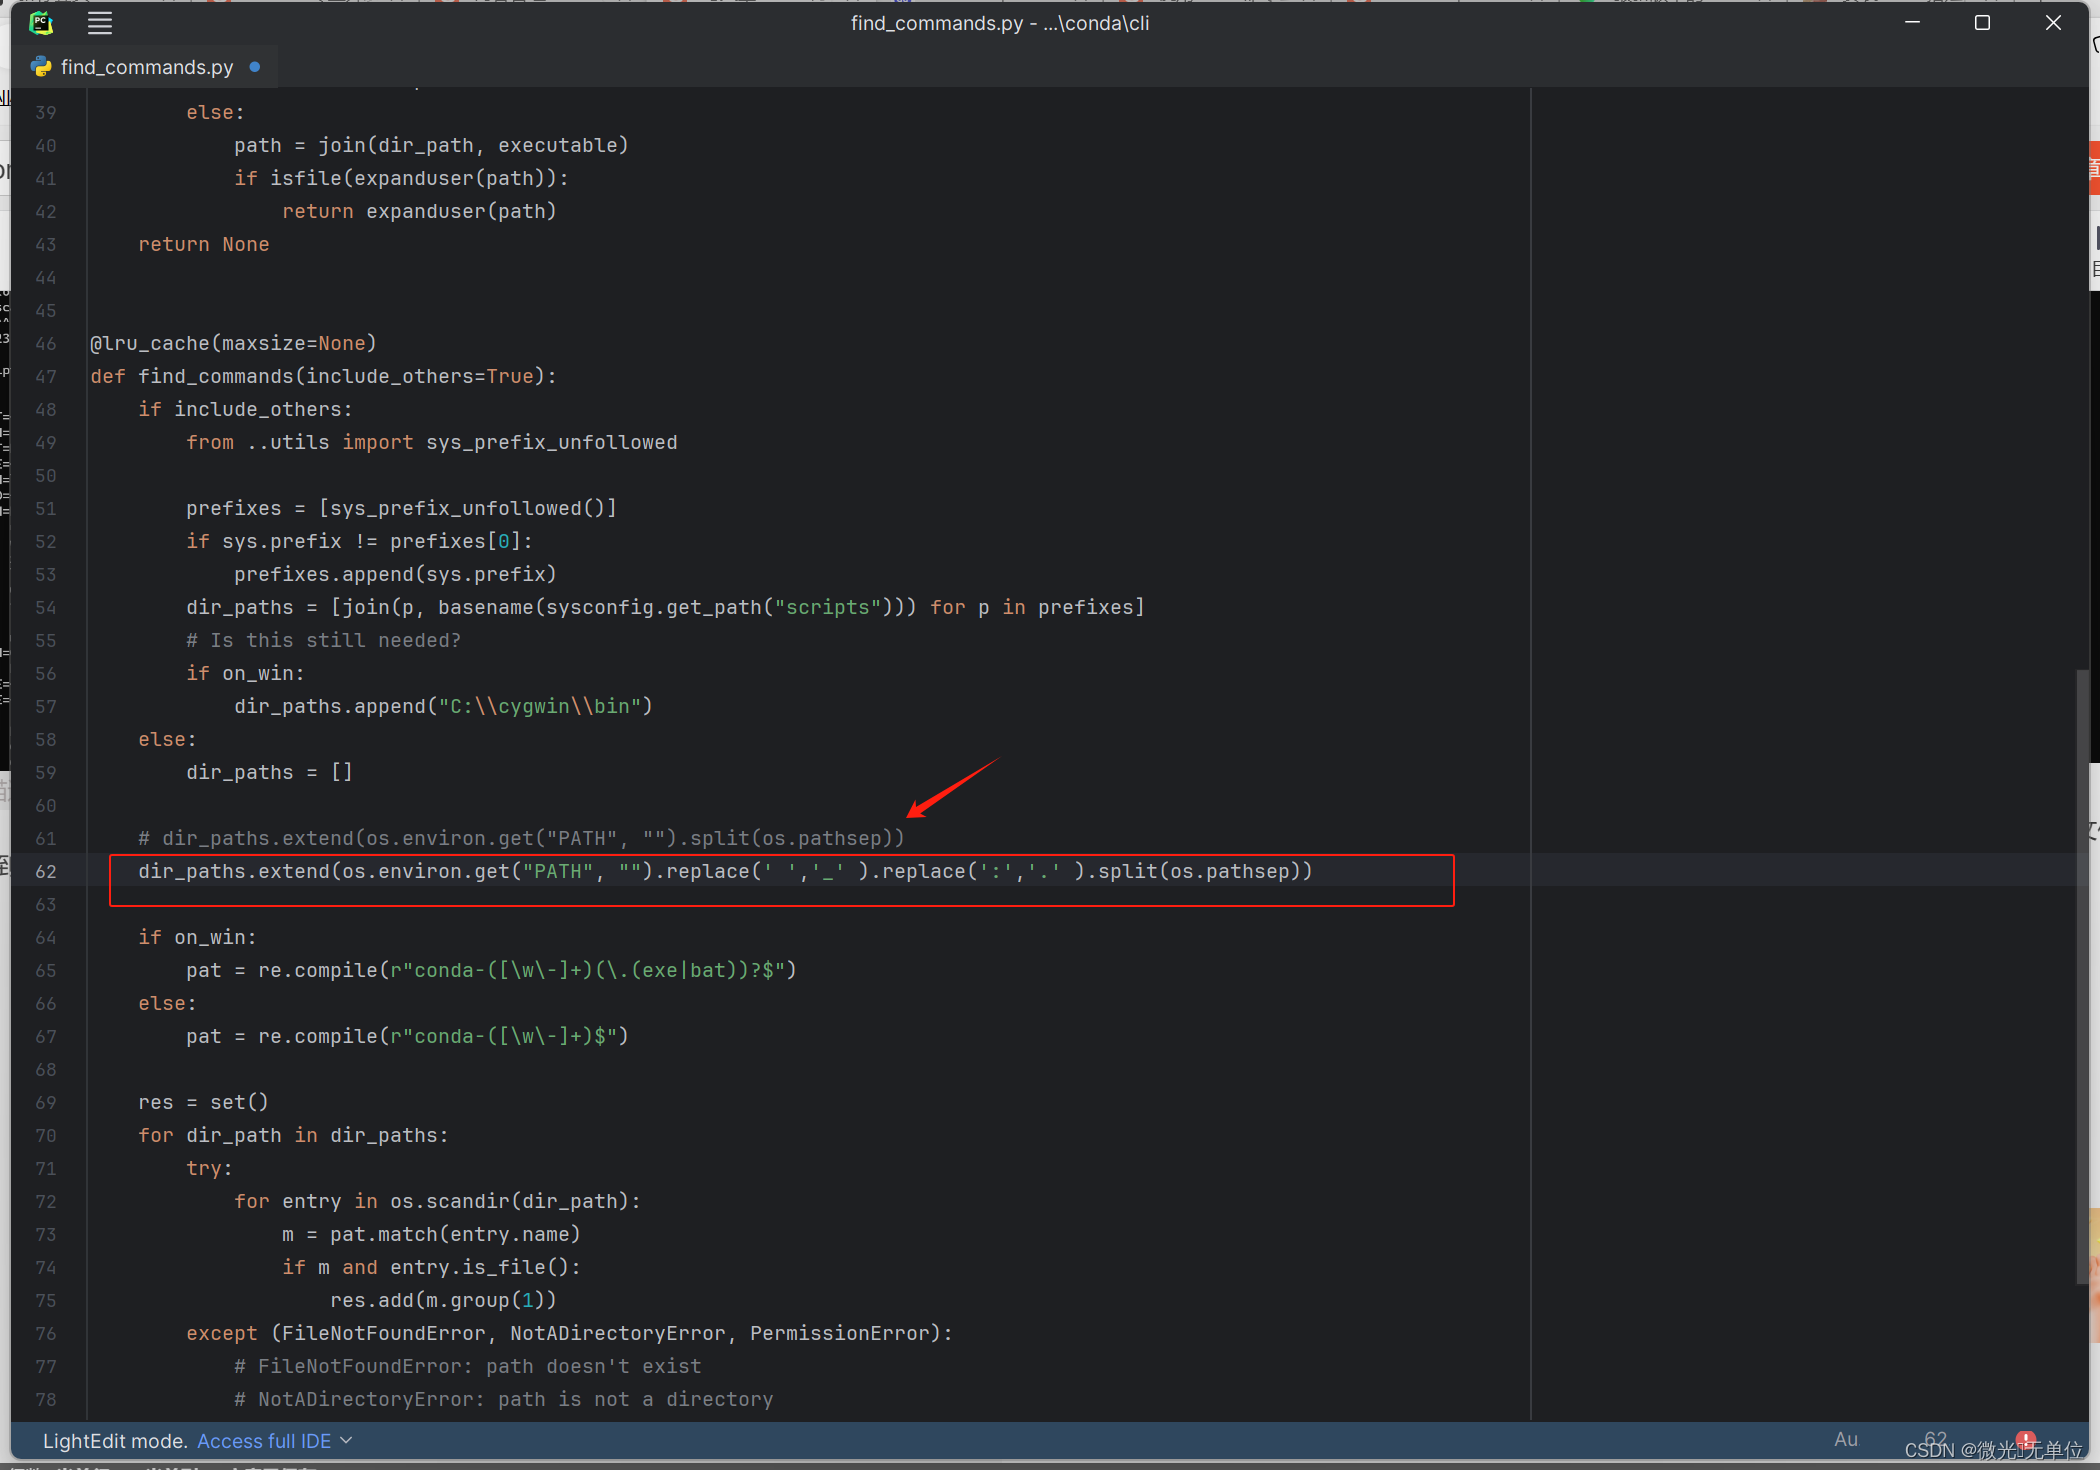Click 'if sys.prefix != prefixes[0]:' line
The height and width of the screenshot is (1470, 2100).
[x=359, y=542]
